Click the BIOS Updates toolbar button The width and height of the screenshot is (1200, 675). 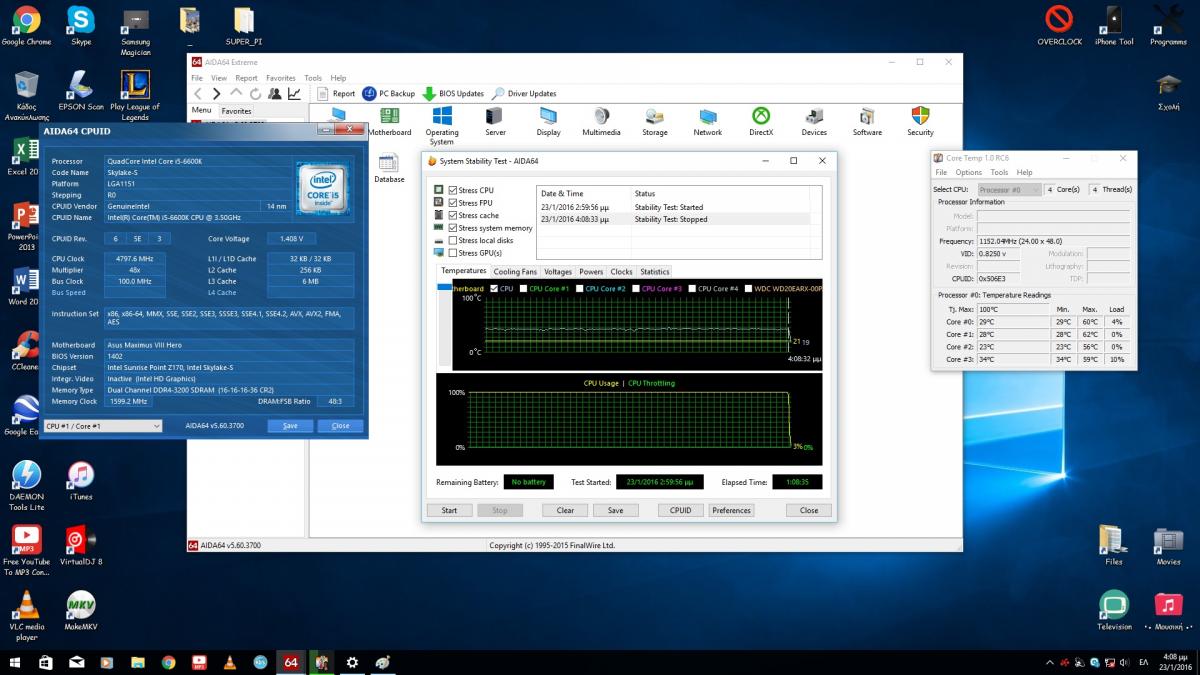click(454, 94)
